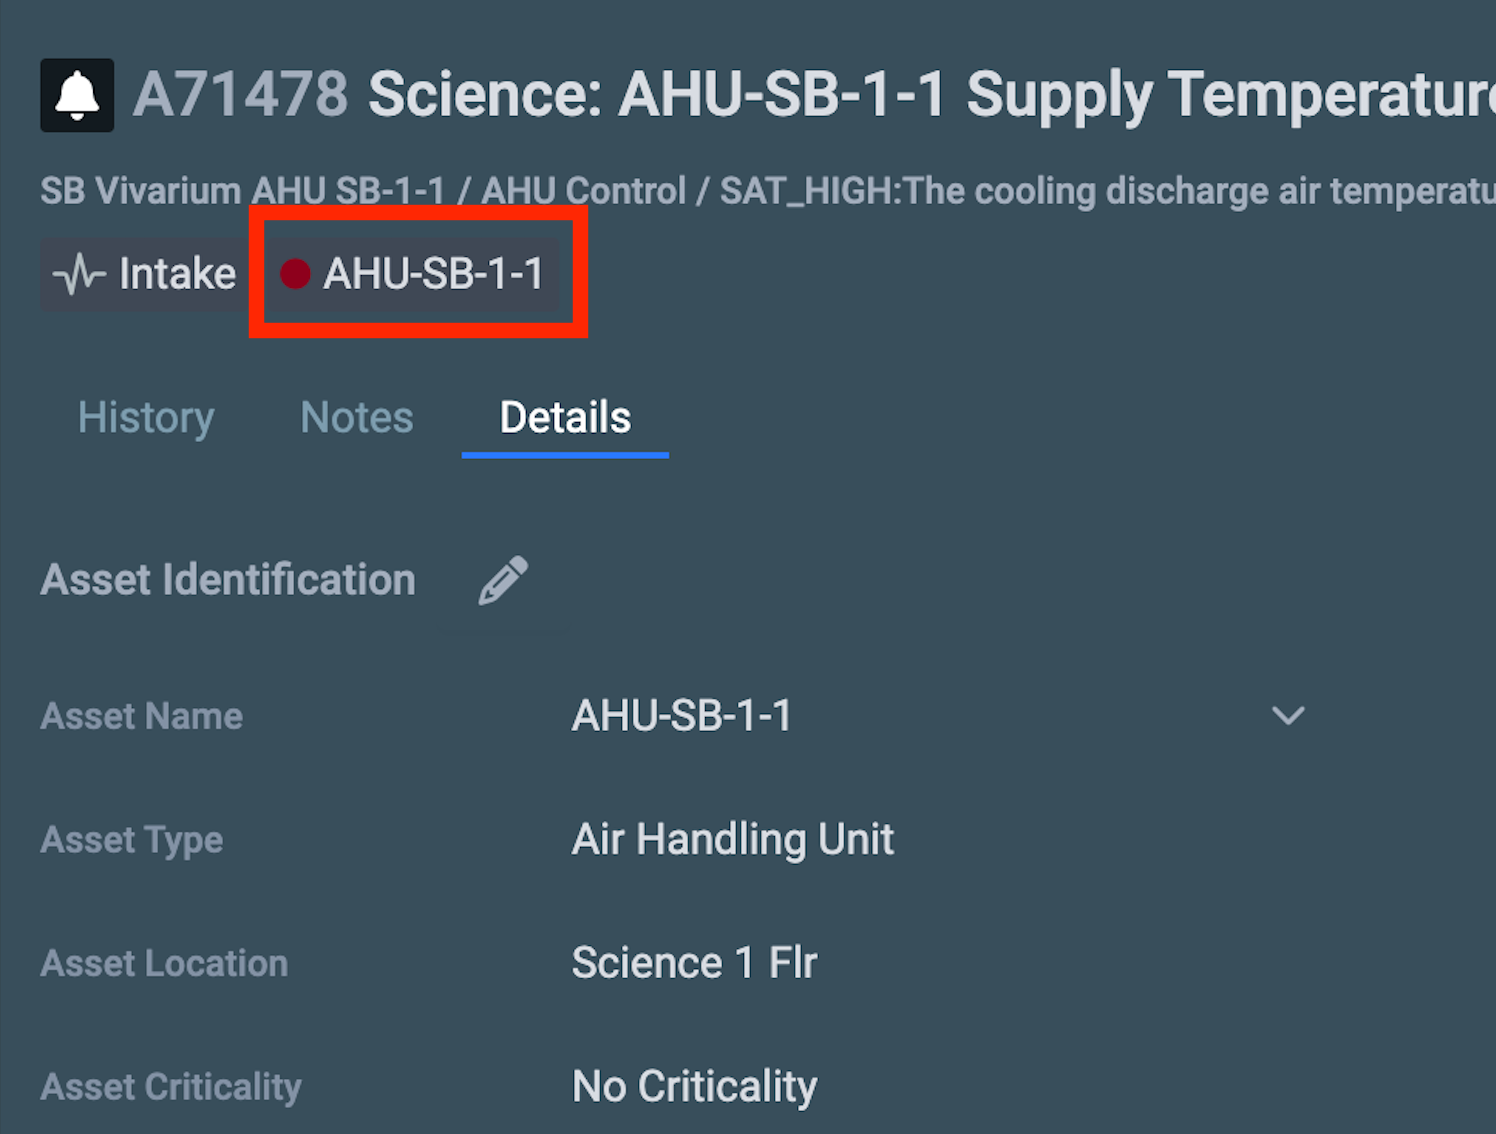Screen dimensions: 1496x1134
Task: Open the Asset Identification edit pencil
Action: [x=503, y=578]
